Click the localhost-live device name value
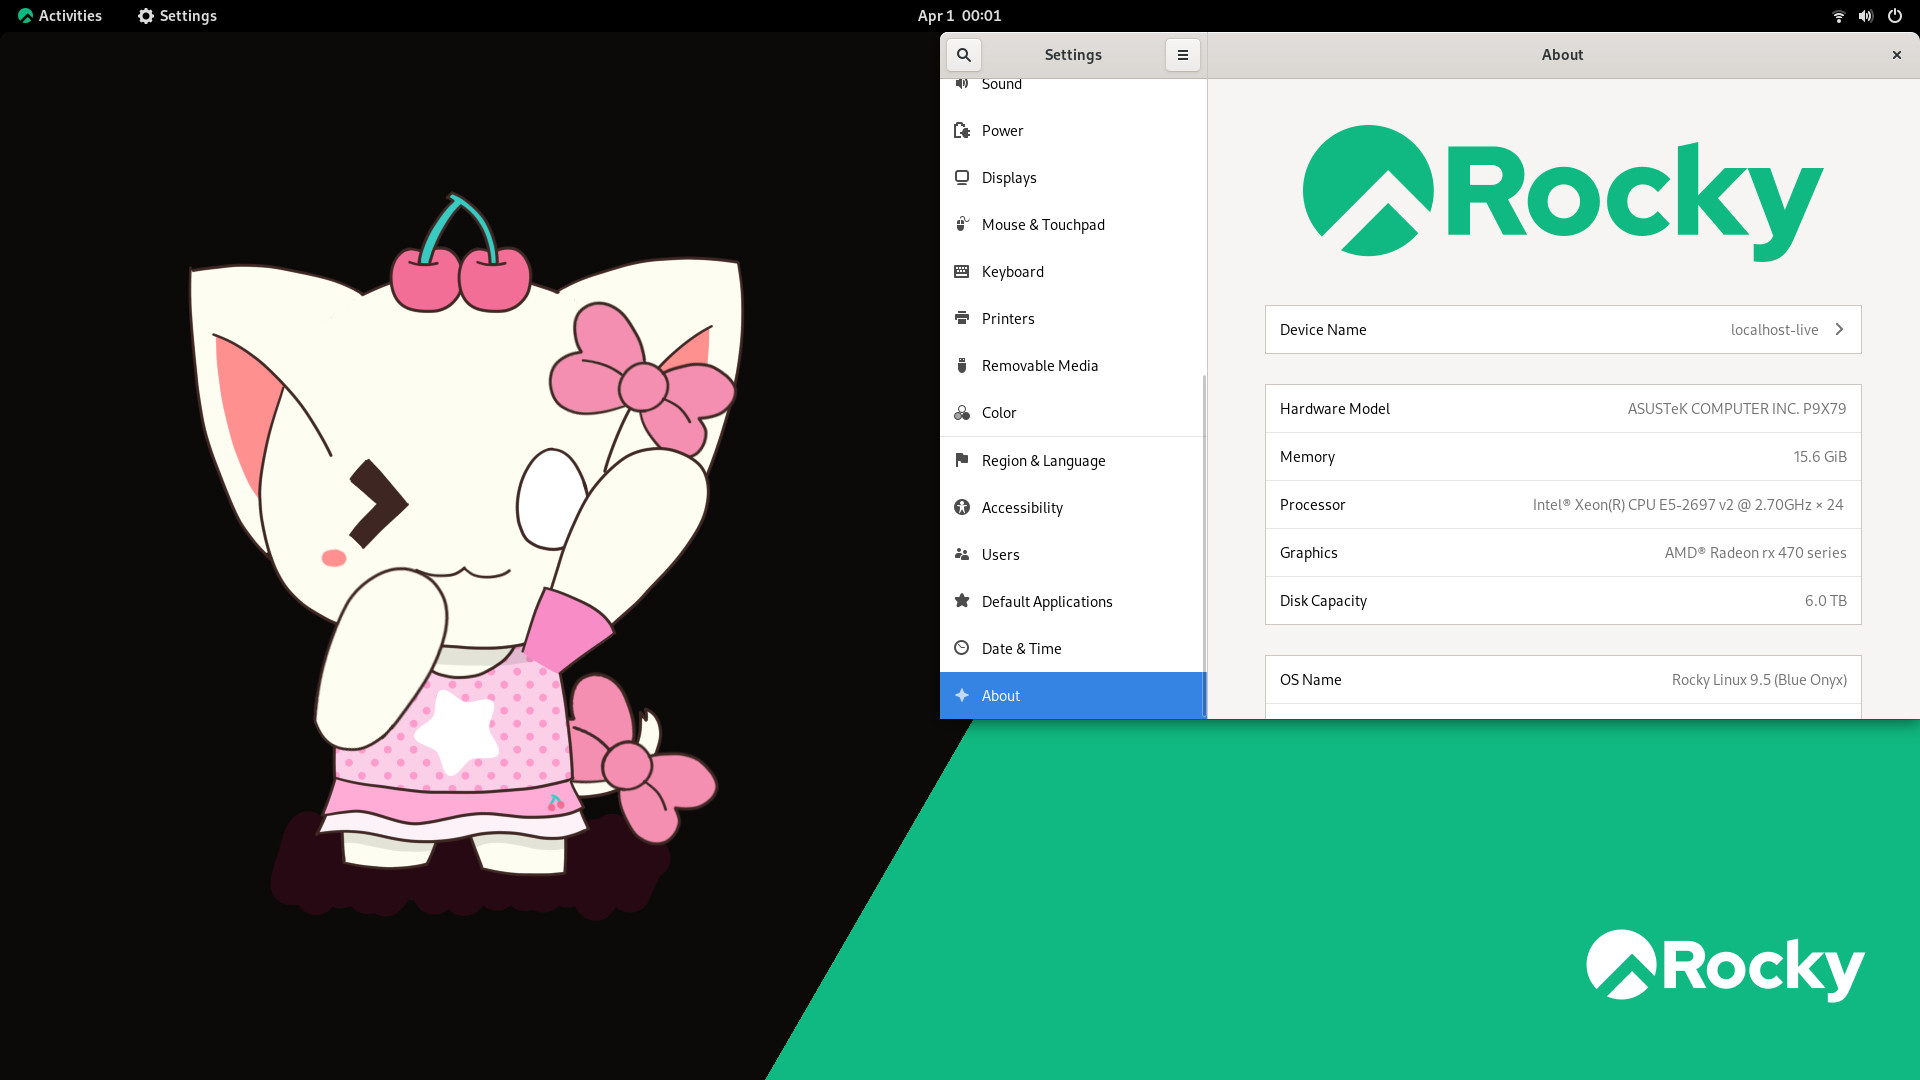This screenshot has width=1920, height=1080. [1774, 330]
